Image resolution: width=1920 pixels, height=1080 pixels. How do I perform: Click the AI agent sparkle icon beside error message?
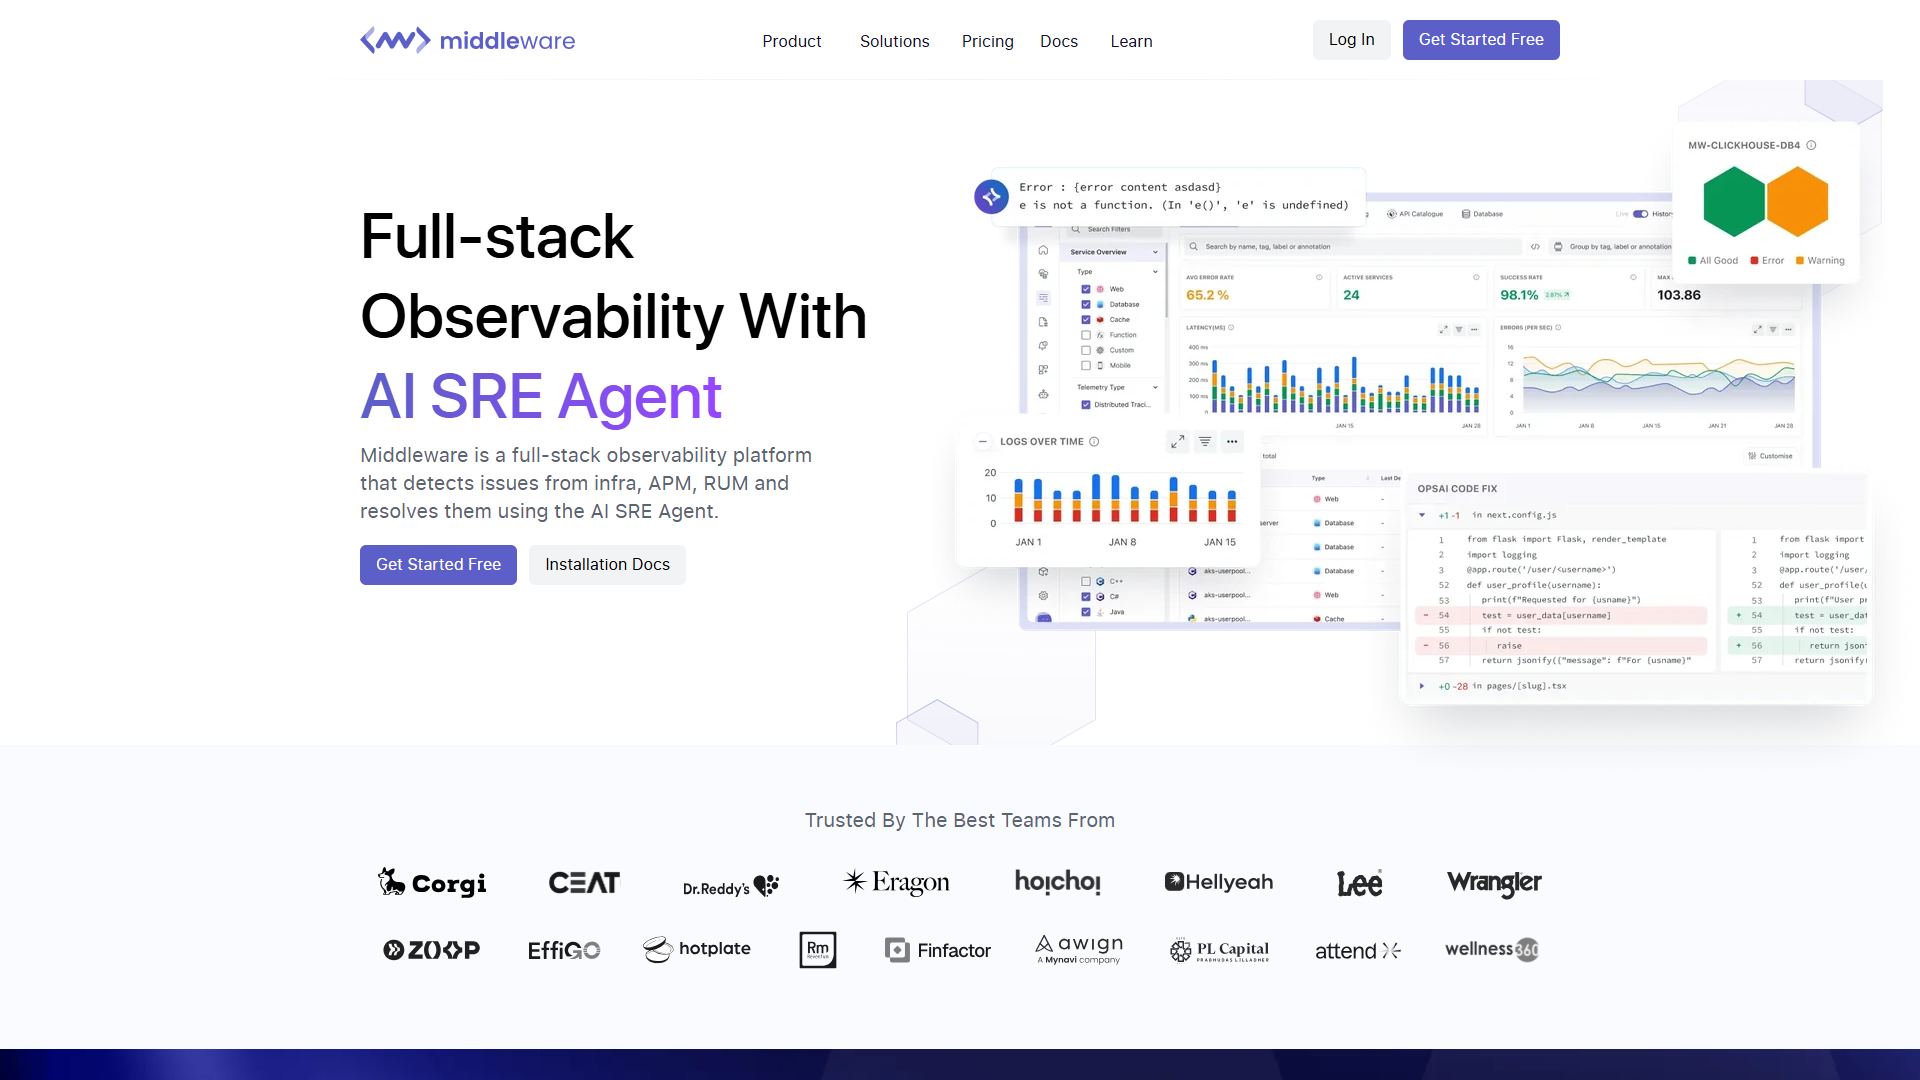pyautogui.click(x=991, y=196)
